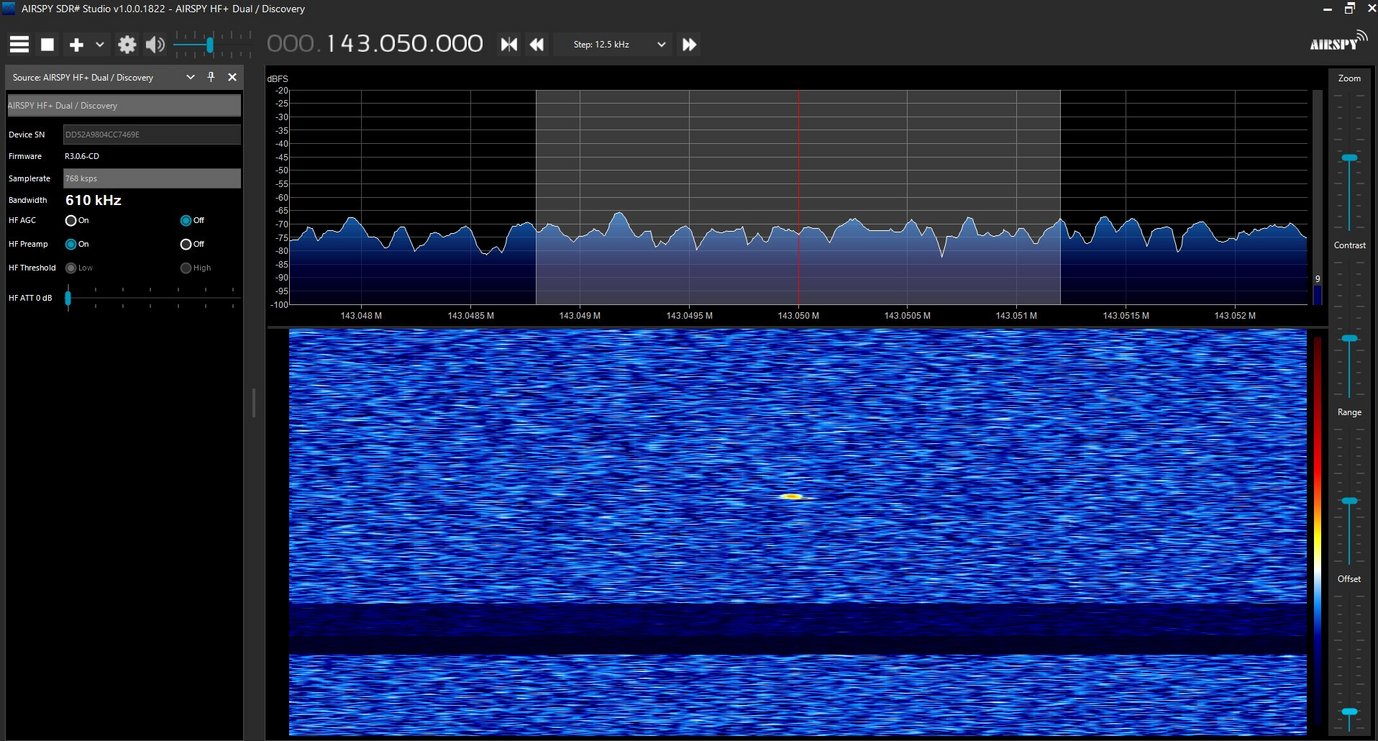The width and height of the screenshot is (1378, 741).
Task: Open the Samplerate 768 ksps selector
Action: point(152,178)
